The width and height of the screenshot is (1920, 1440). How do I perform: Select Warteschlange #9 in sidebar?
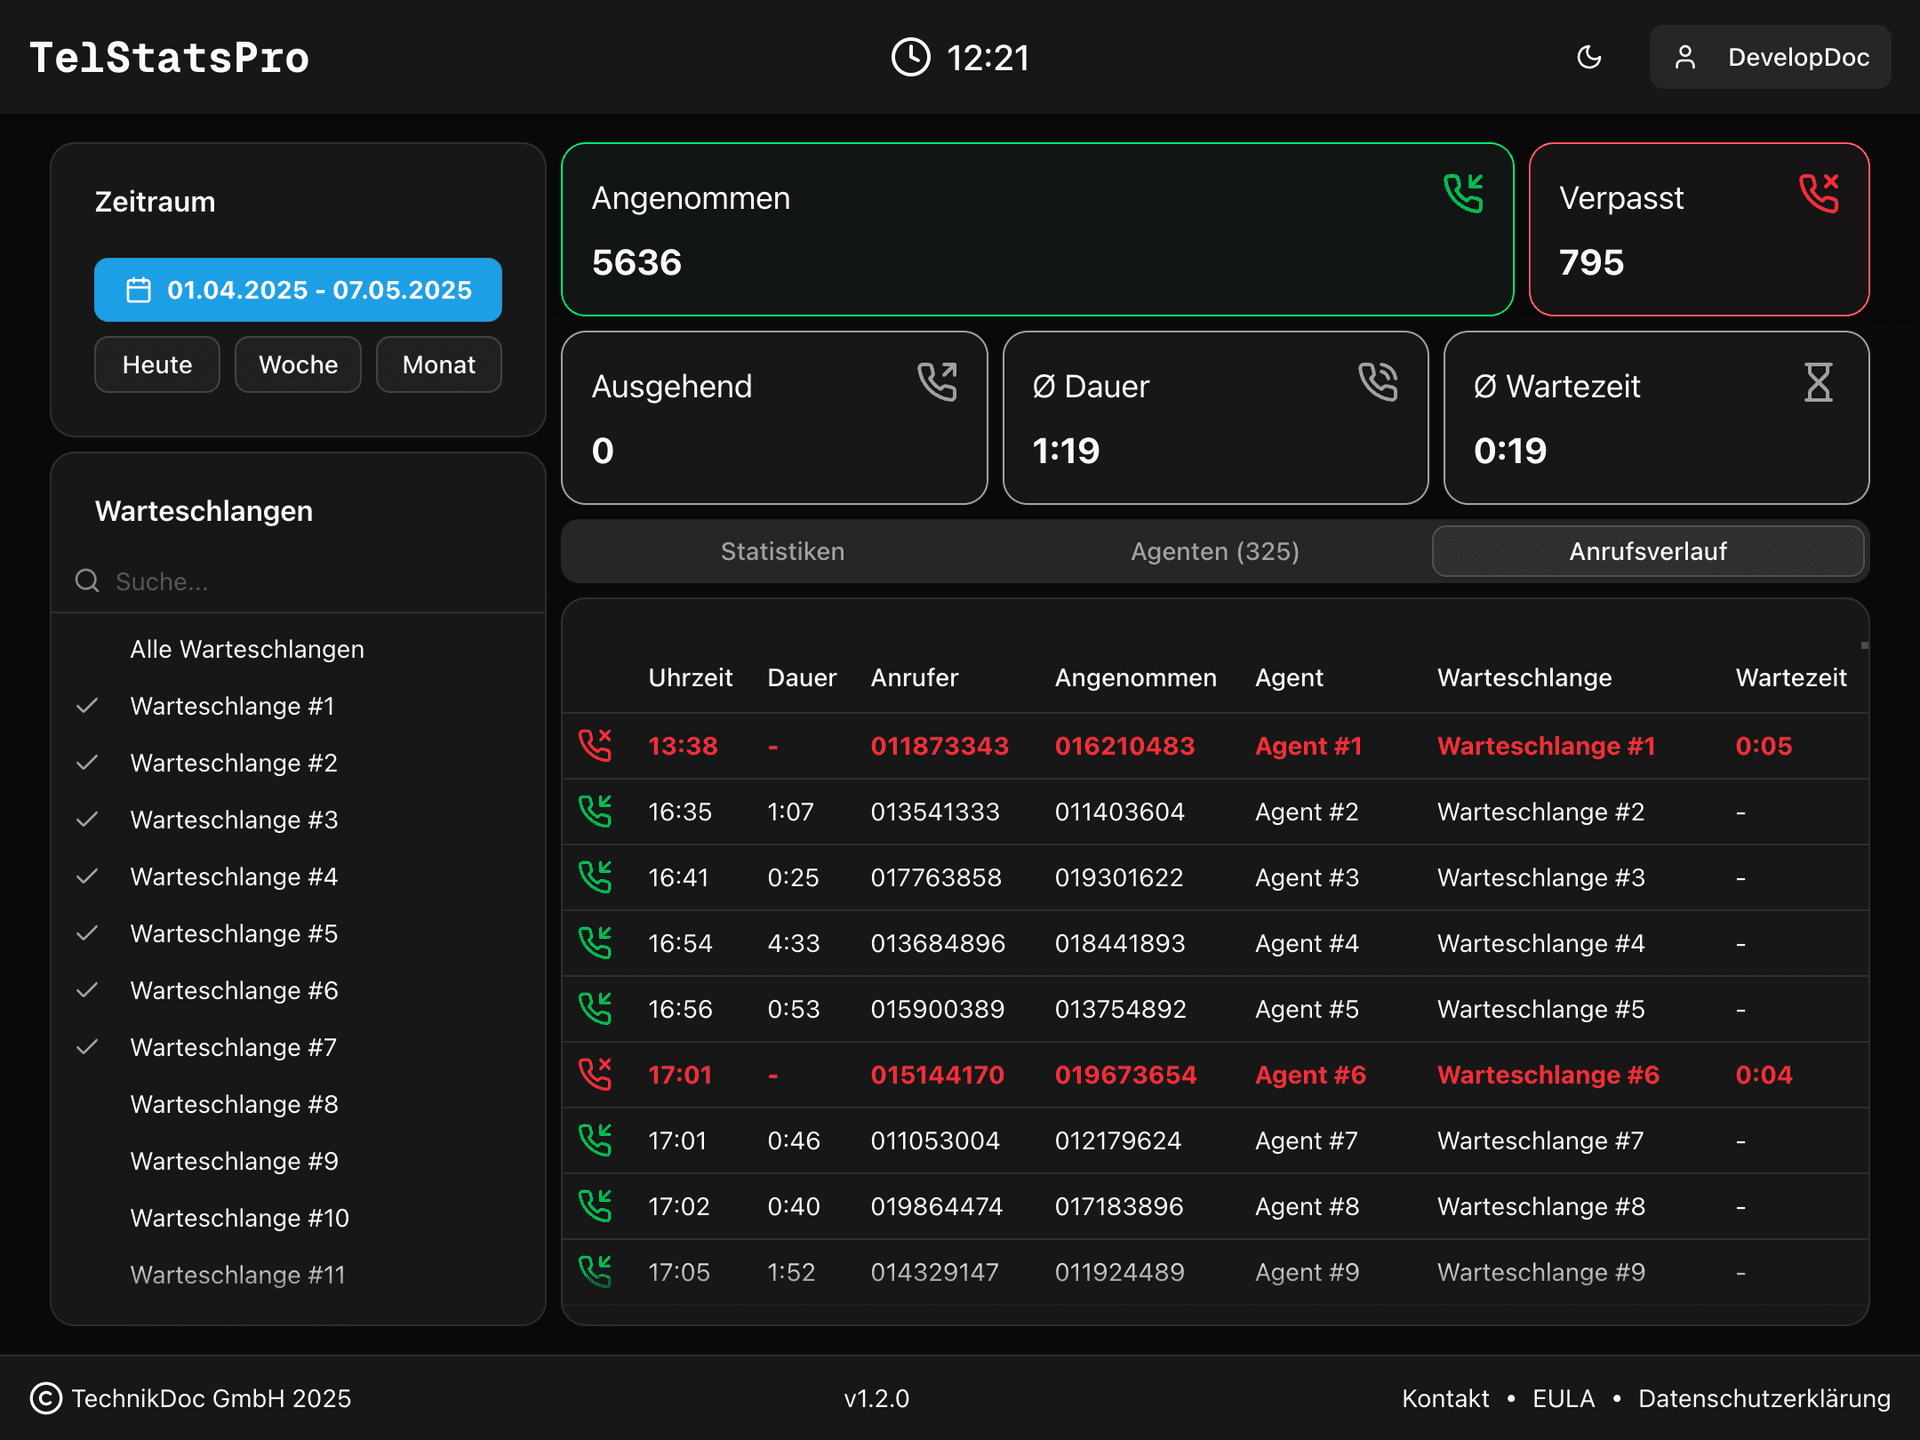tap(298, 1162)
